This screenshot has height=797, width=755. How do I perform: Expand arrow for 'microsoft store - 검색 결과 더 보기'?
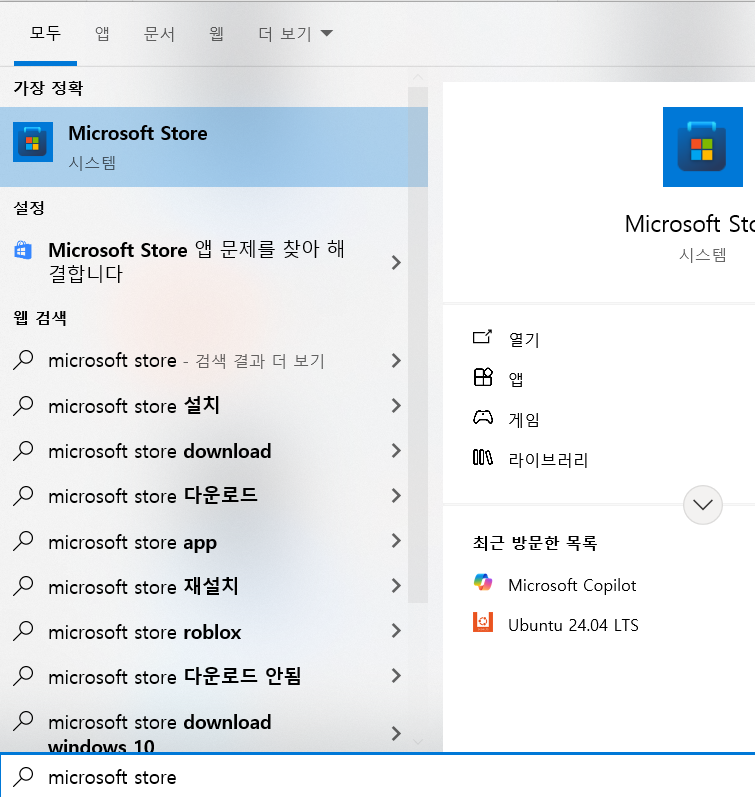[x=396, y=360]
